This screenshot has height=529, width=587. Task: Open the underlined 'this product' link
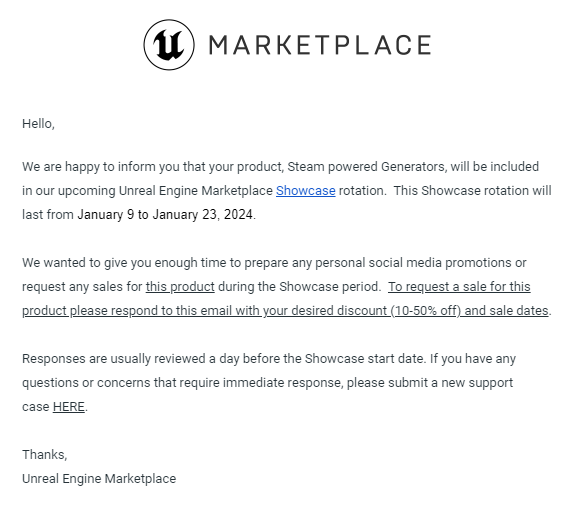(180, 287)
